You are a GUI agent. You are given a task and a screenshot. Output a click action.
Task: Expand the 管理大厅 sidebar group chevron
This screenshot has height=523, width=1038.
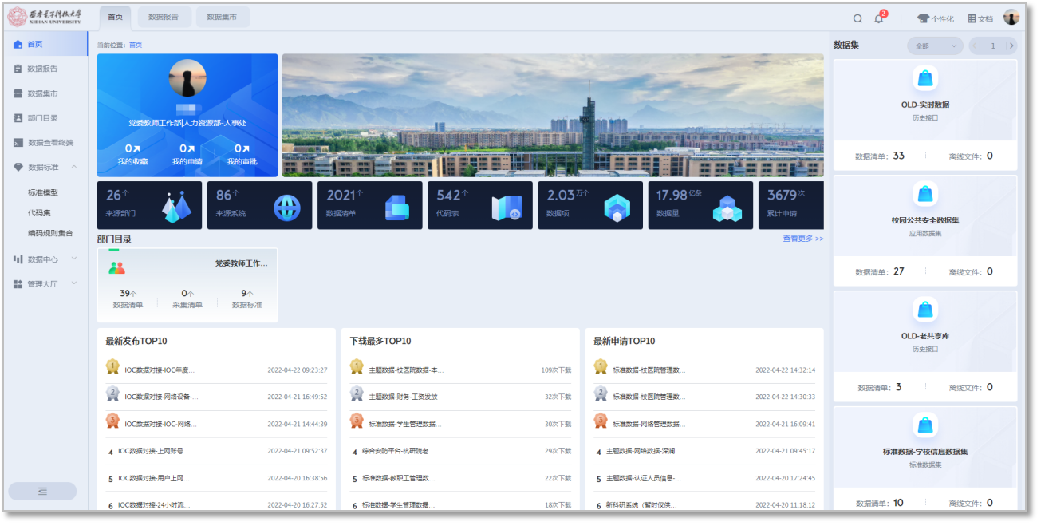(x=74, y=283)
